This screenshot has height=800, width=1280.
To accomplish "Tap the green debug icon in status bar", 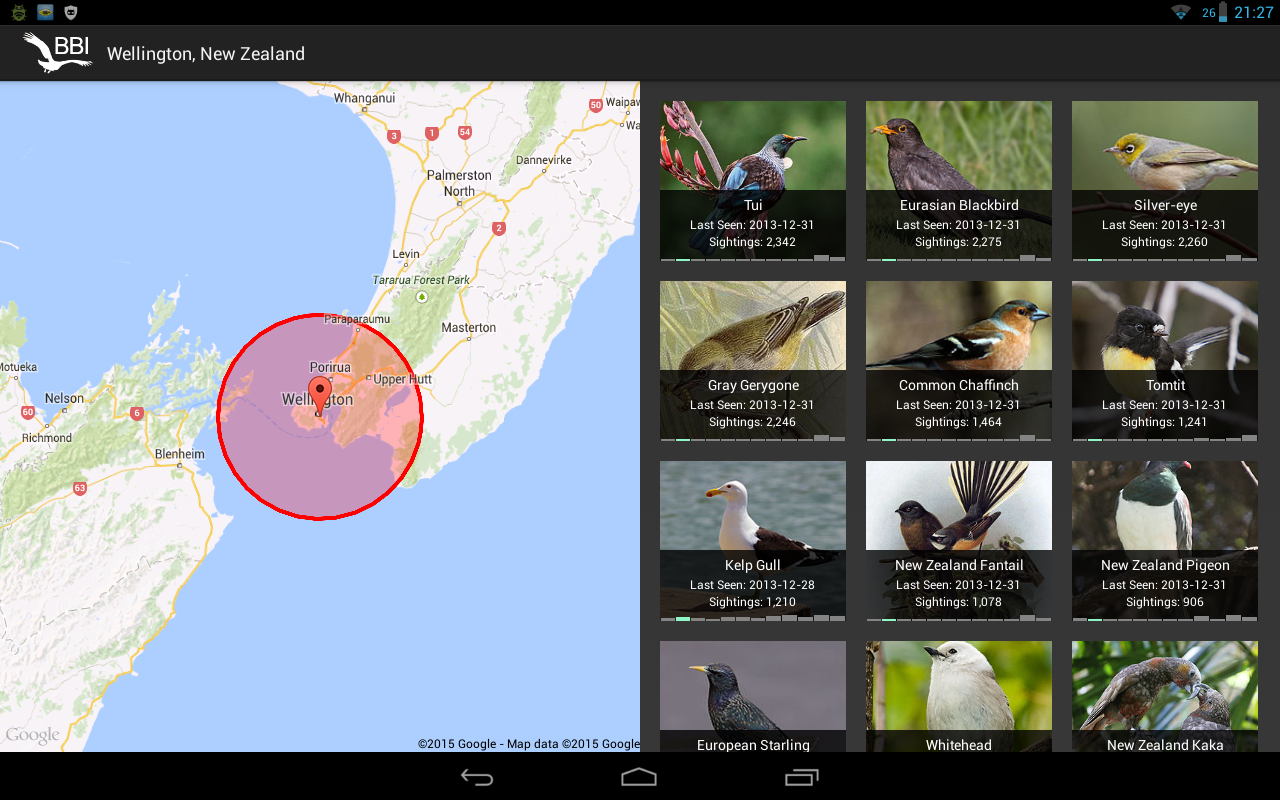I will pos(17,13).
